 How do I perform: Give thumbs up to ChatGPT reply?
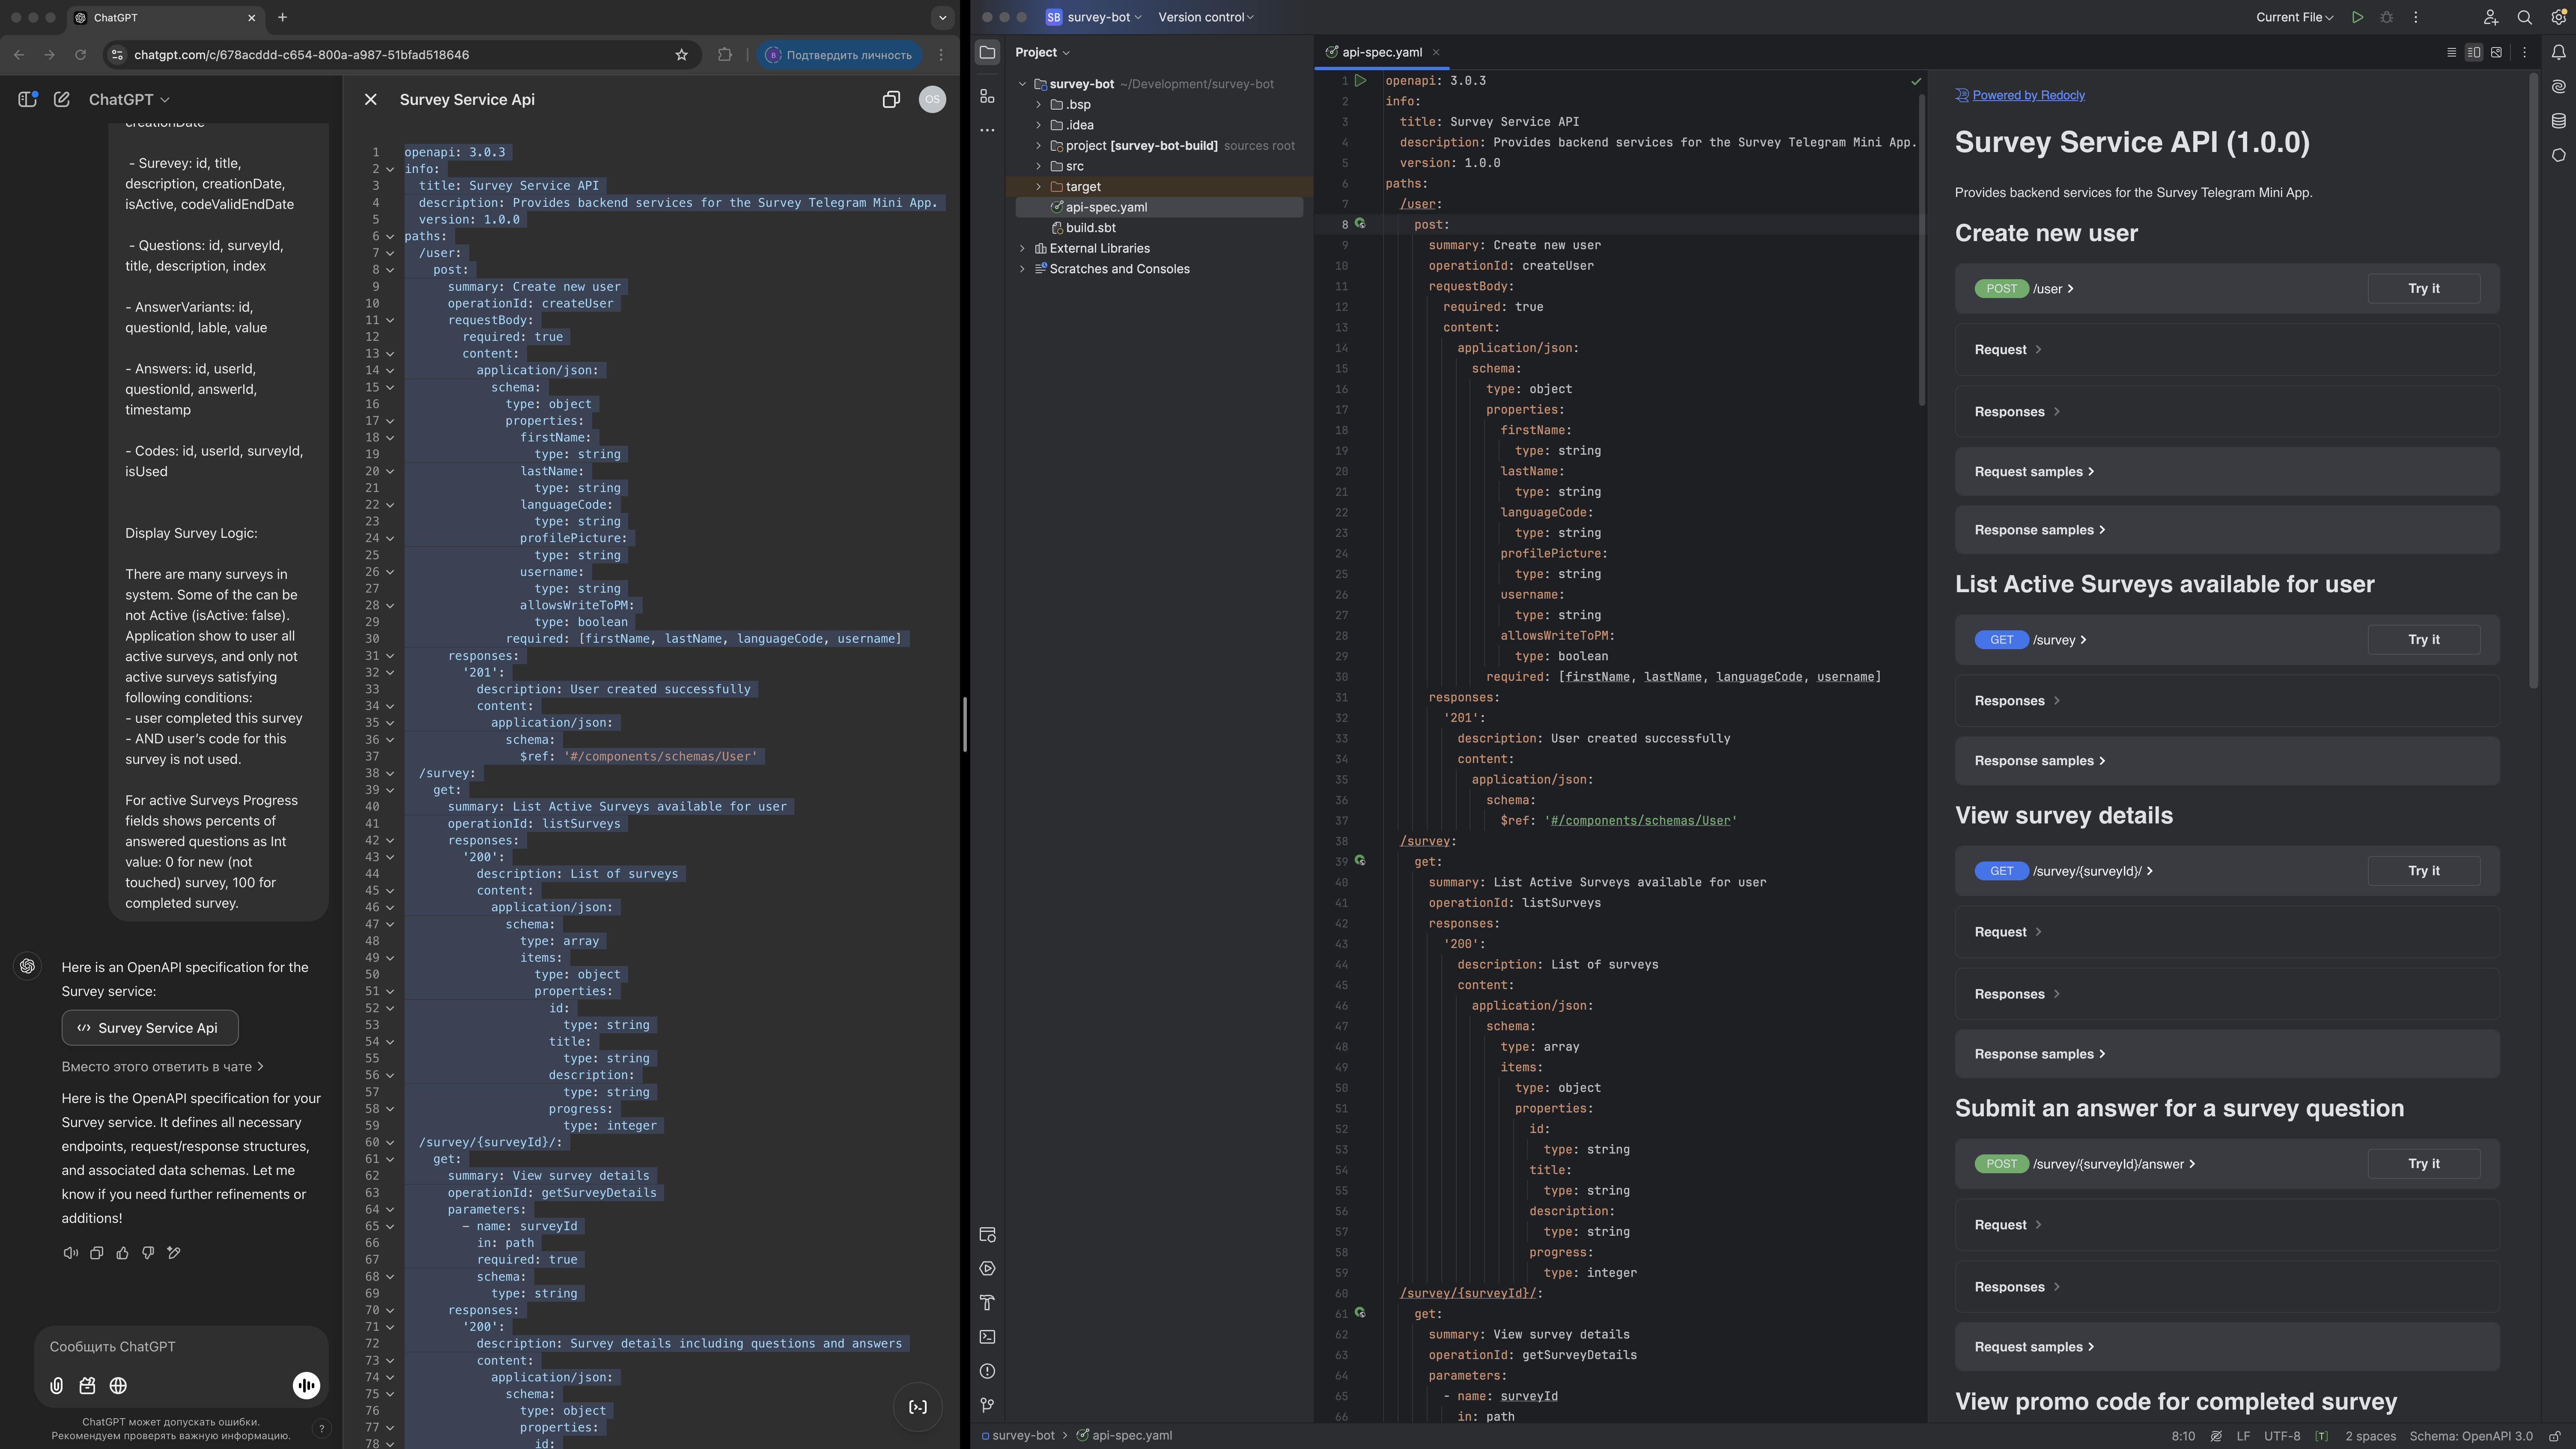(122, 1253)
